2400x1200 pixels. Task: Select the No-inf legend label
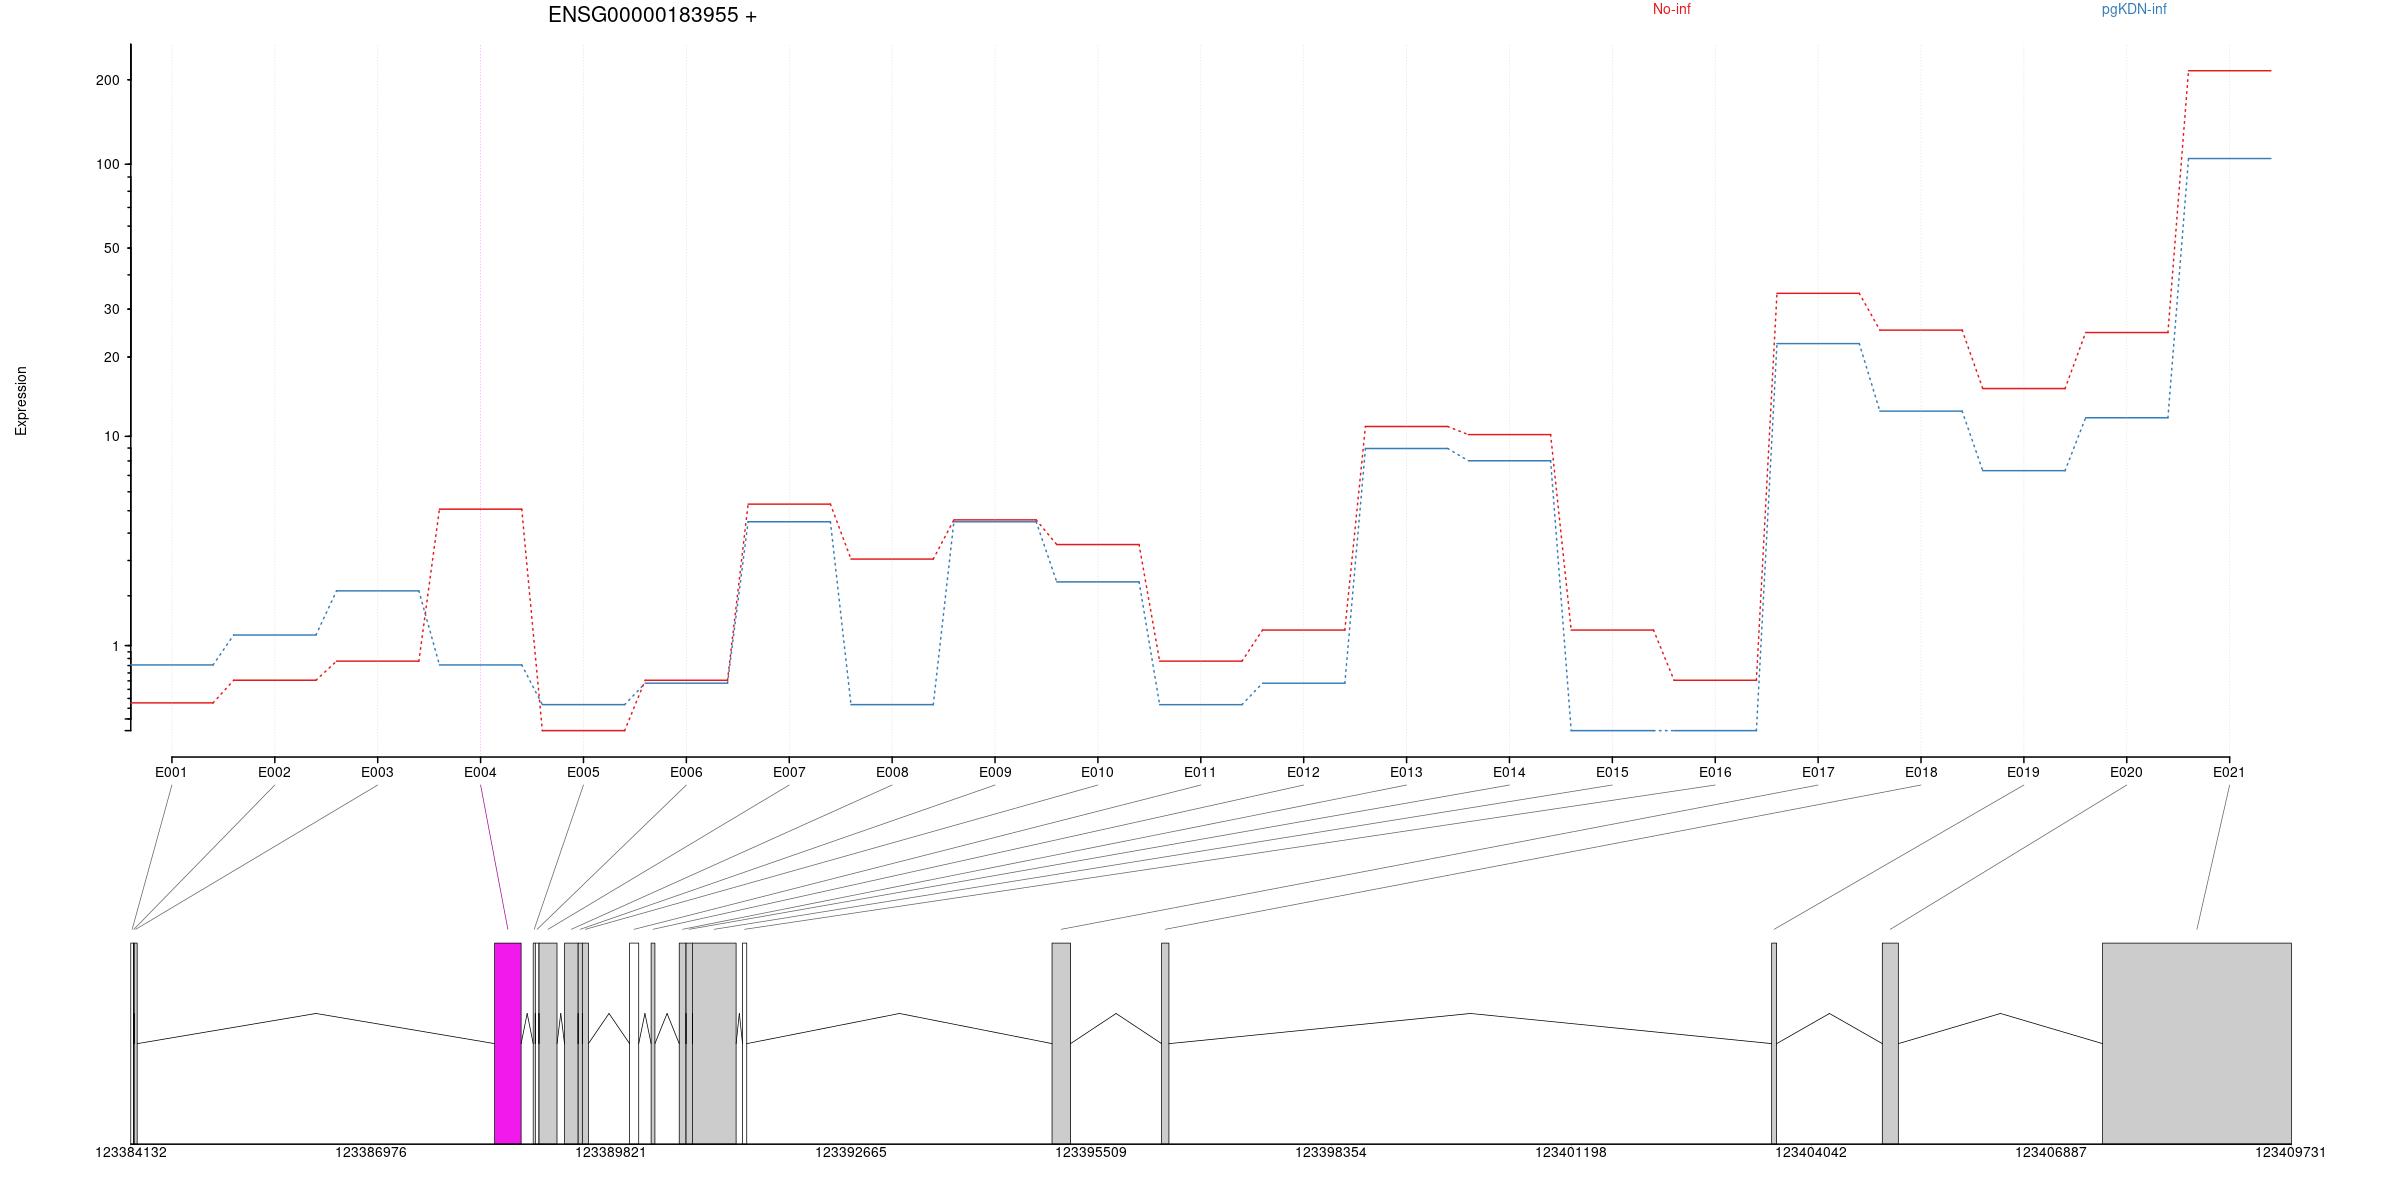[x=1671, y=9]
